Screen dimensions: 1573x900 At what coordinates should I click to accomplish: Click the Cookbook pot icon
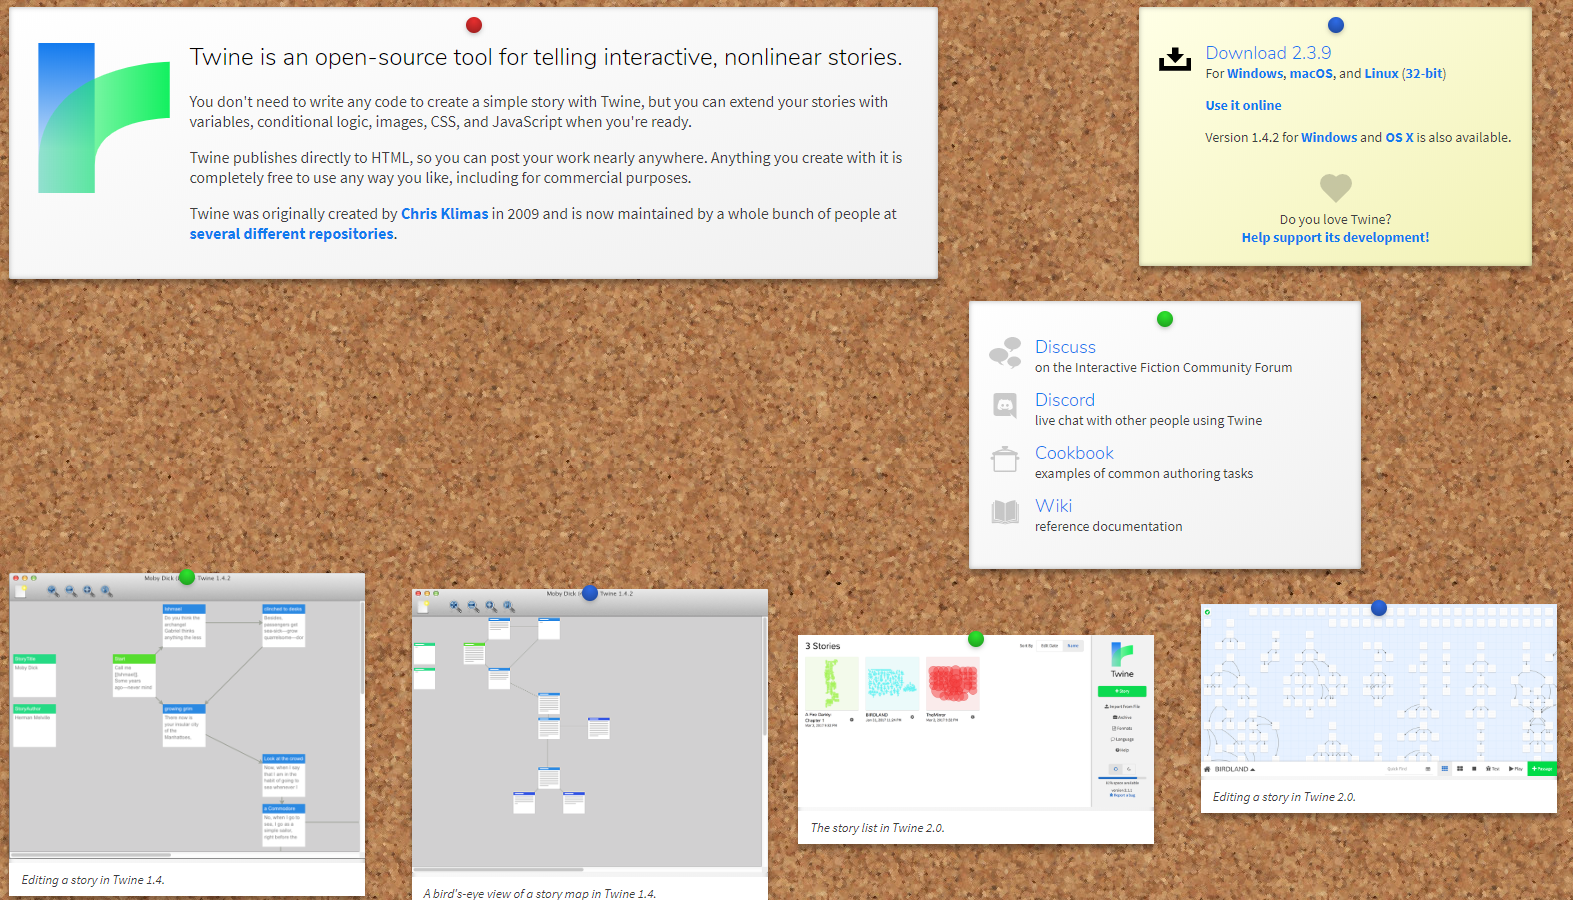[x=1005, y=459]
